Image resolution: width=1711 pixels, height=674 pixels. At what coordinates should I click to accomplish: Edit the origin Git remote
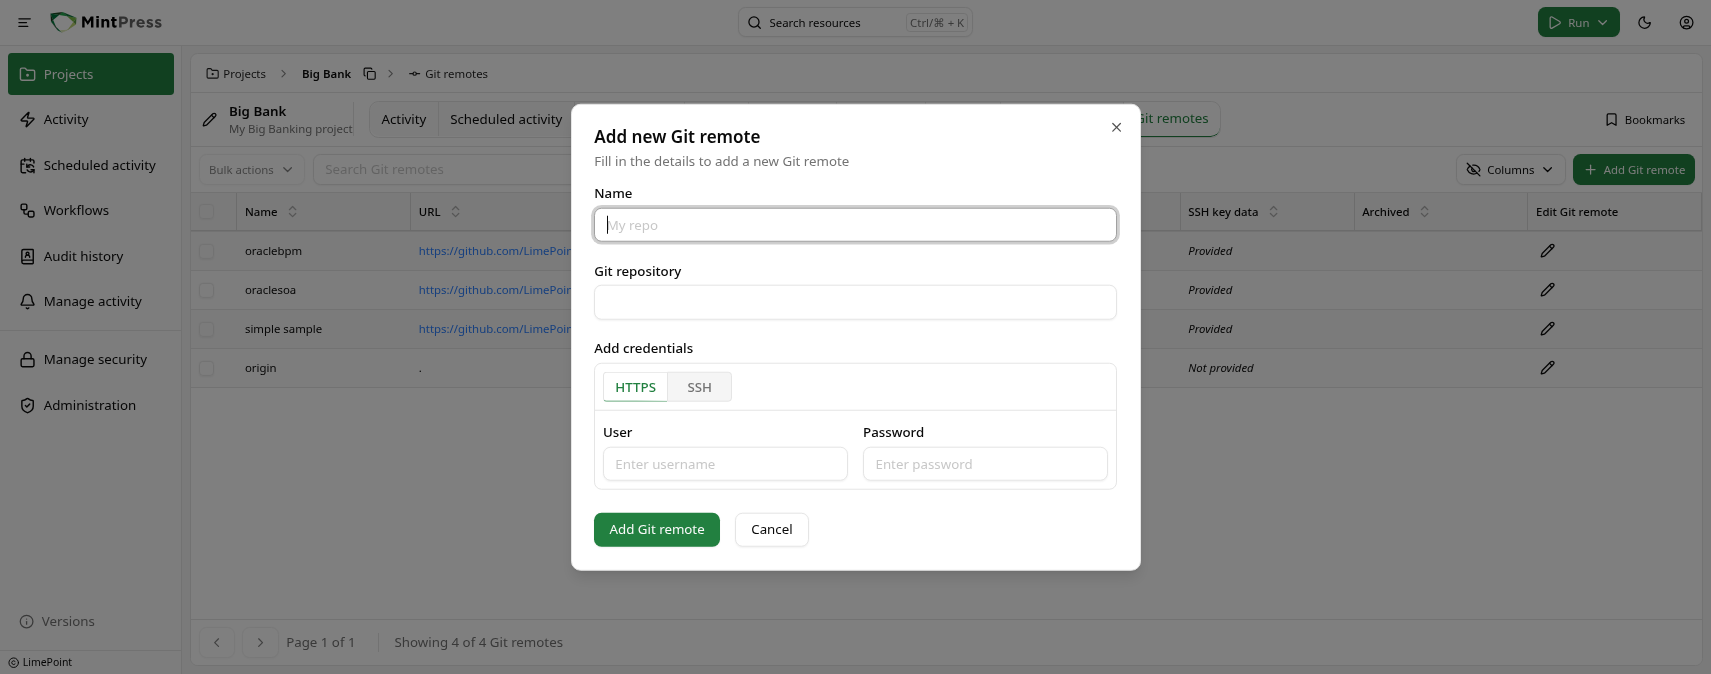pyautogui.click(x=1547, y=368)
